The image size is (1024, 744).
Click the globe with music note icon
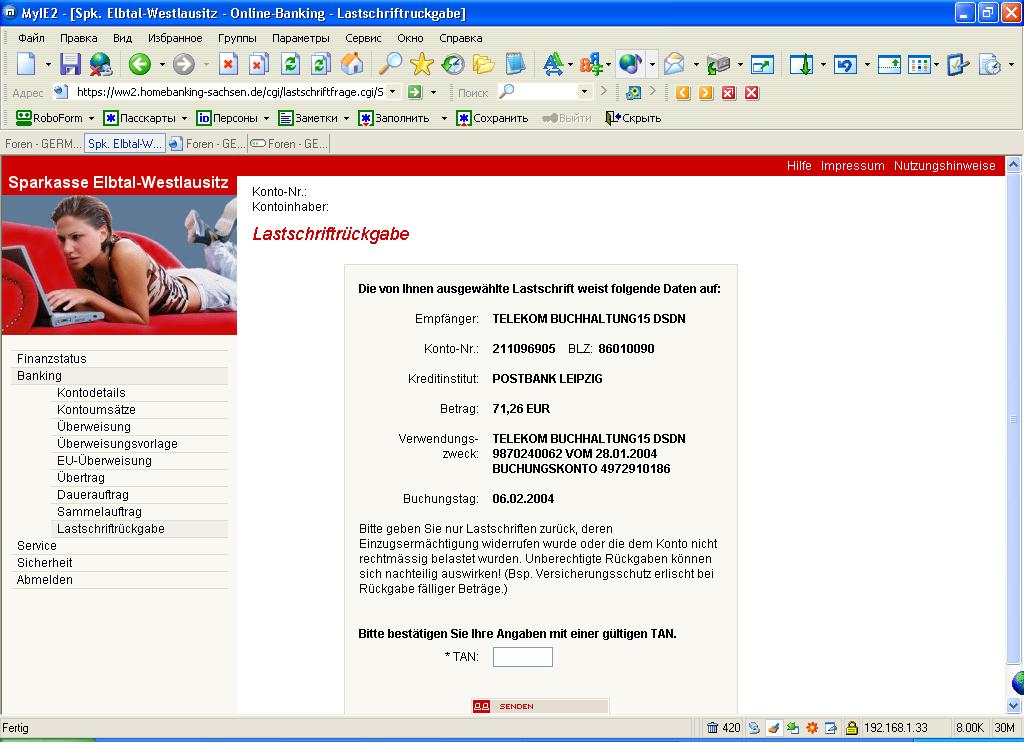click(630, 64)
